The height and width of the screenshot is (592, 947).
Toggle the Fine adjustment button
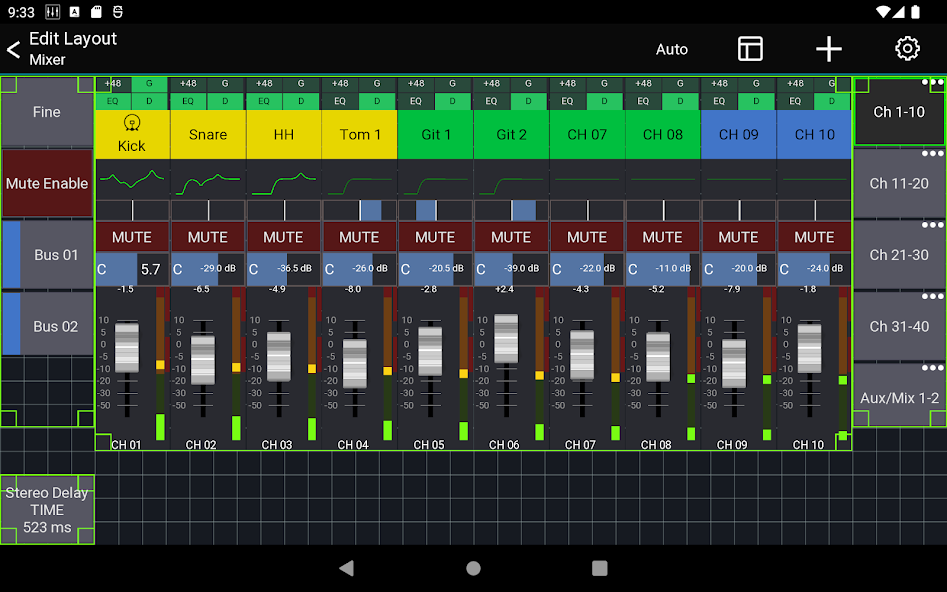[x=47, y=112]
